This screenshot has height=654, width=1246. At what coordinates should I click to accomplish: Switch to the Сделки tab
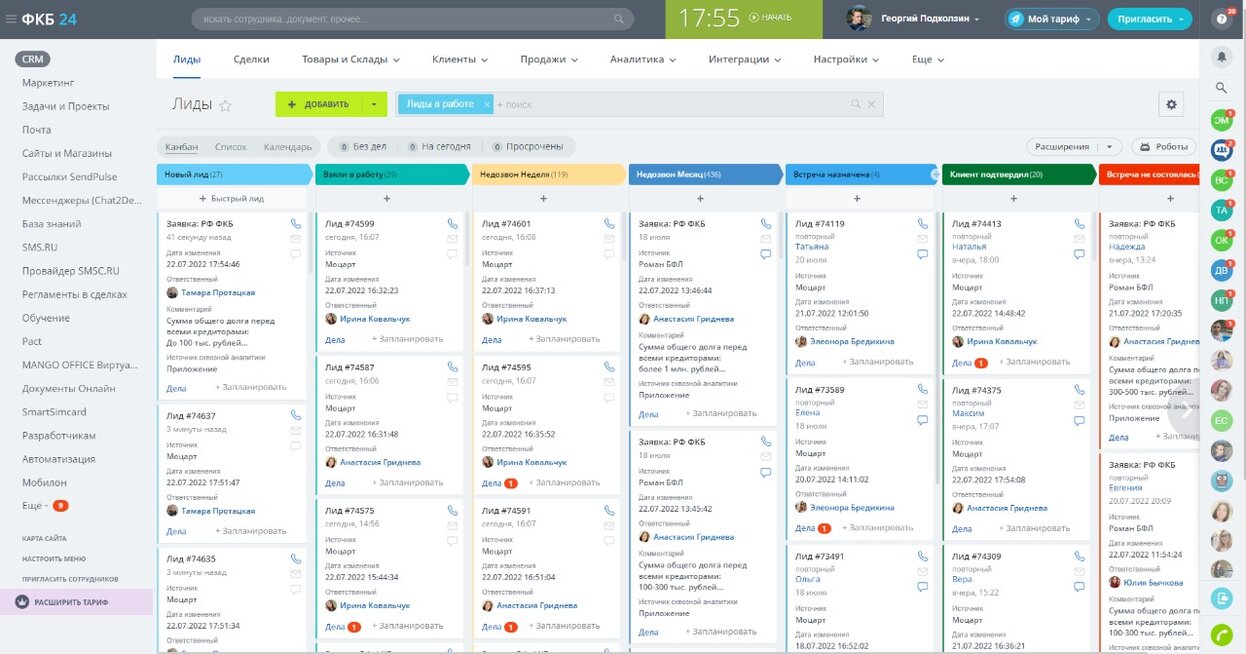[251, 59]
